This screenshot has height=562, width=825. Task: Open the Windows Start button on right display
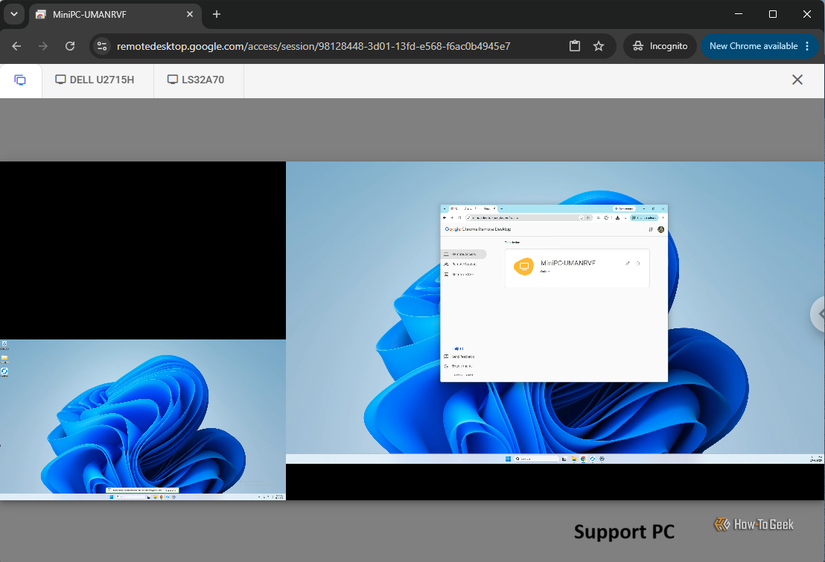[x=508, y=459]
